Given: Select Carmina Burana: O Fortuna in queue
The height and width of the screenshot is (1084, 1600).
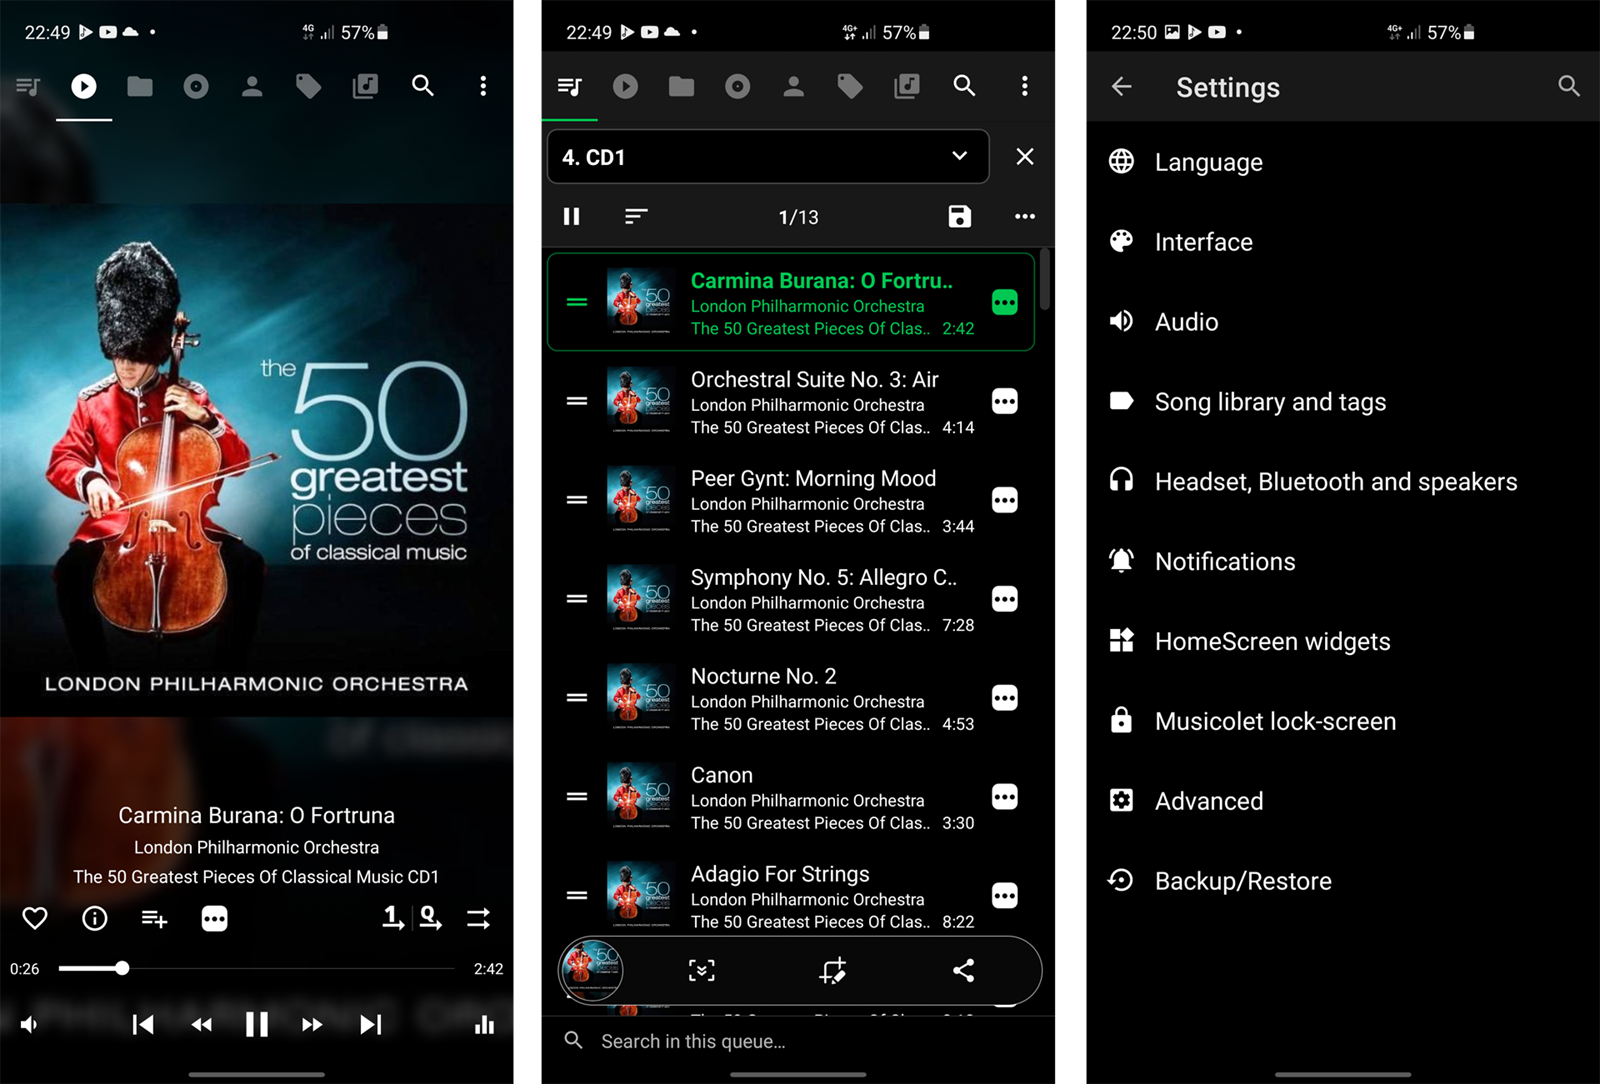Looking at the screenshot, I should pos(791,302).
